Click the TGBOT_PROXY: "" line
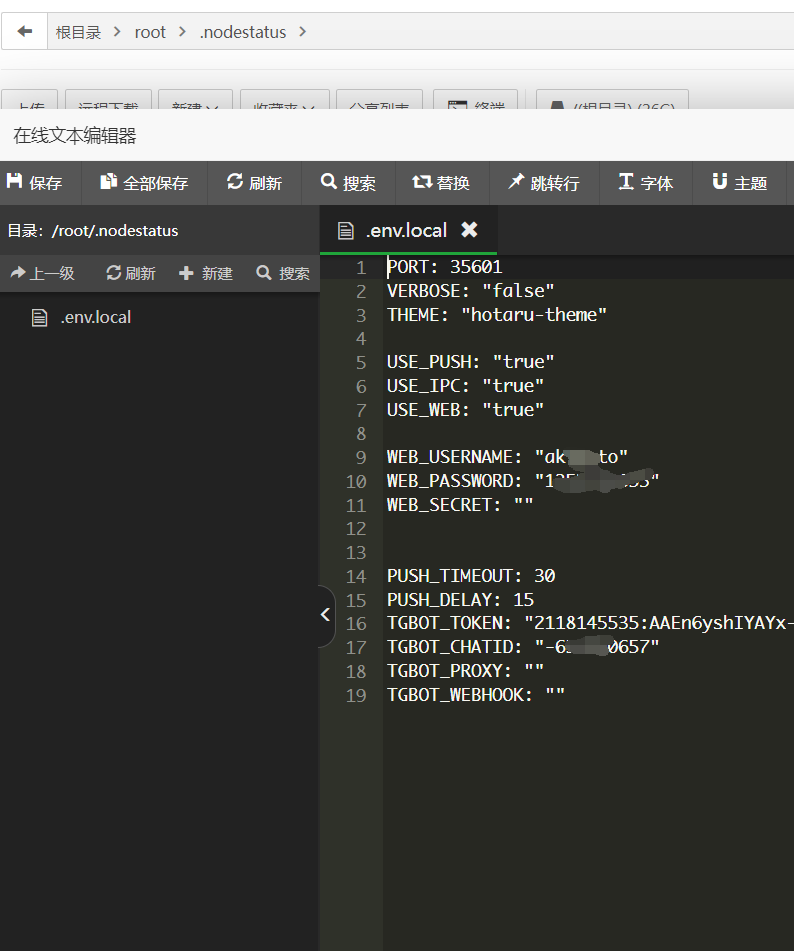The width and height of the screenshot is (794, 951). click(x=465, y=671)
